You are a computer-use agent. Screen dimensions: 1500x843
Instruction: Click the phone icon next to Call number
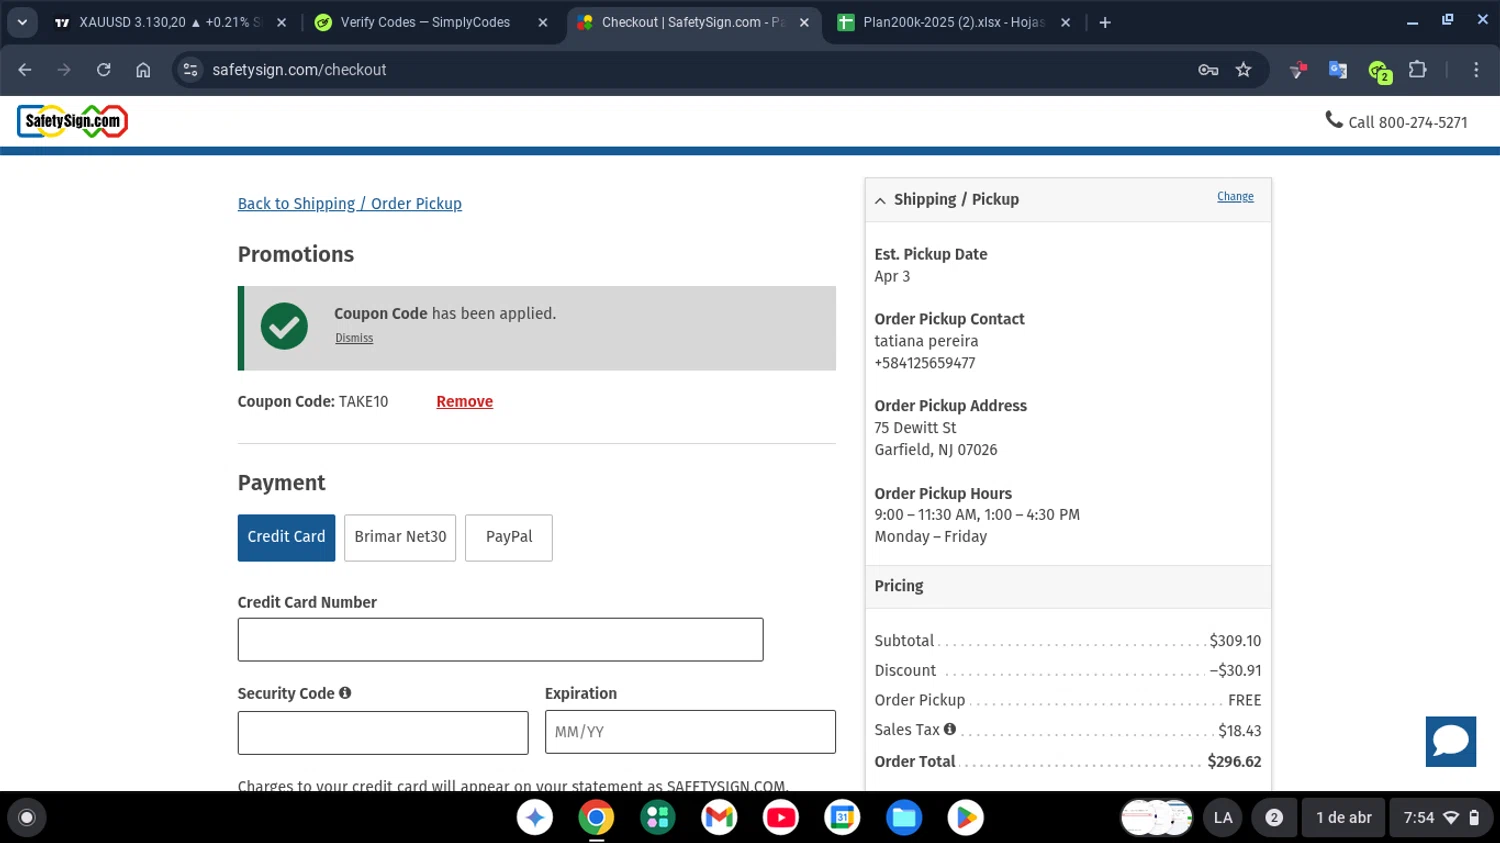1334,119
